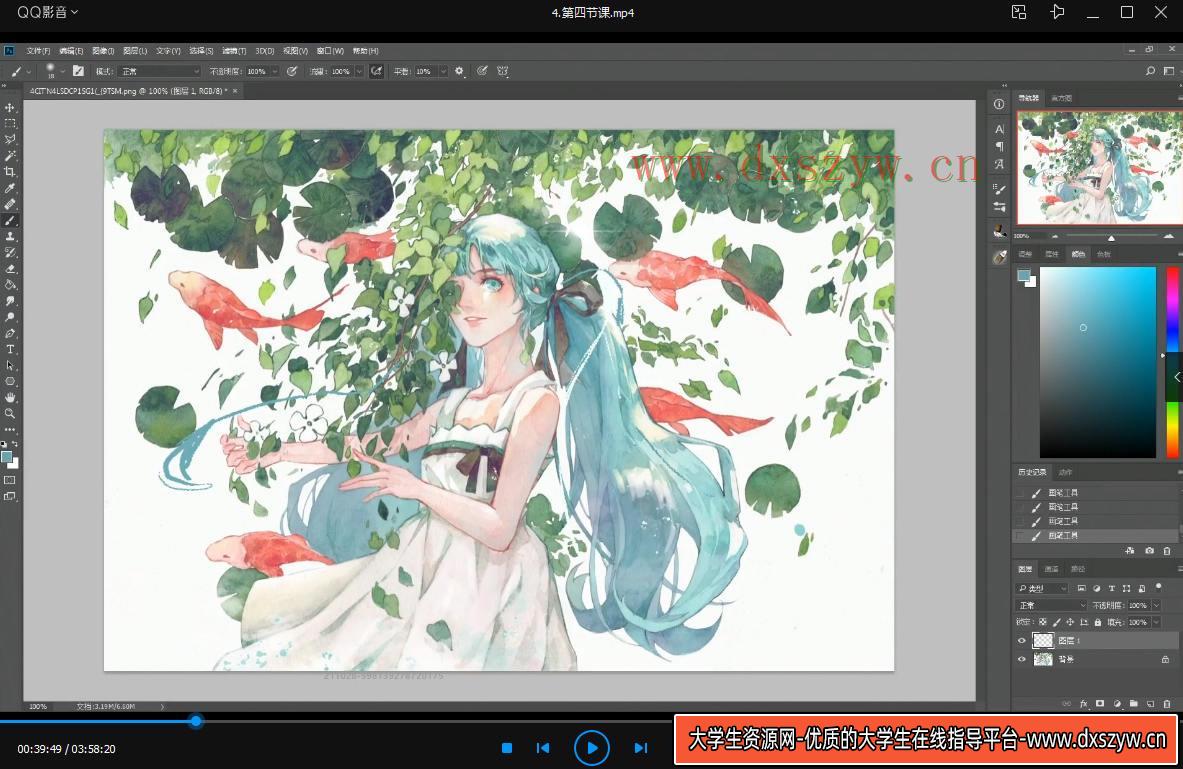Select the Horizontal Type tool

coord(10,349)
